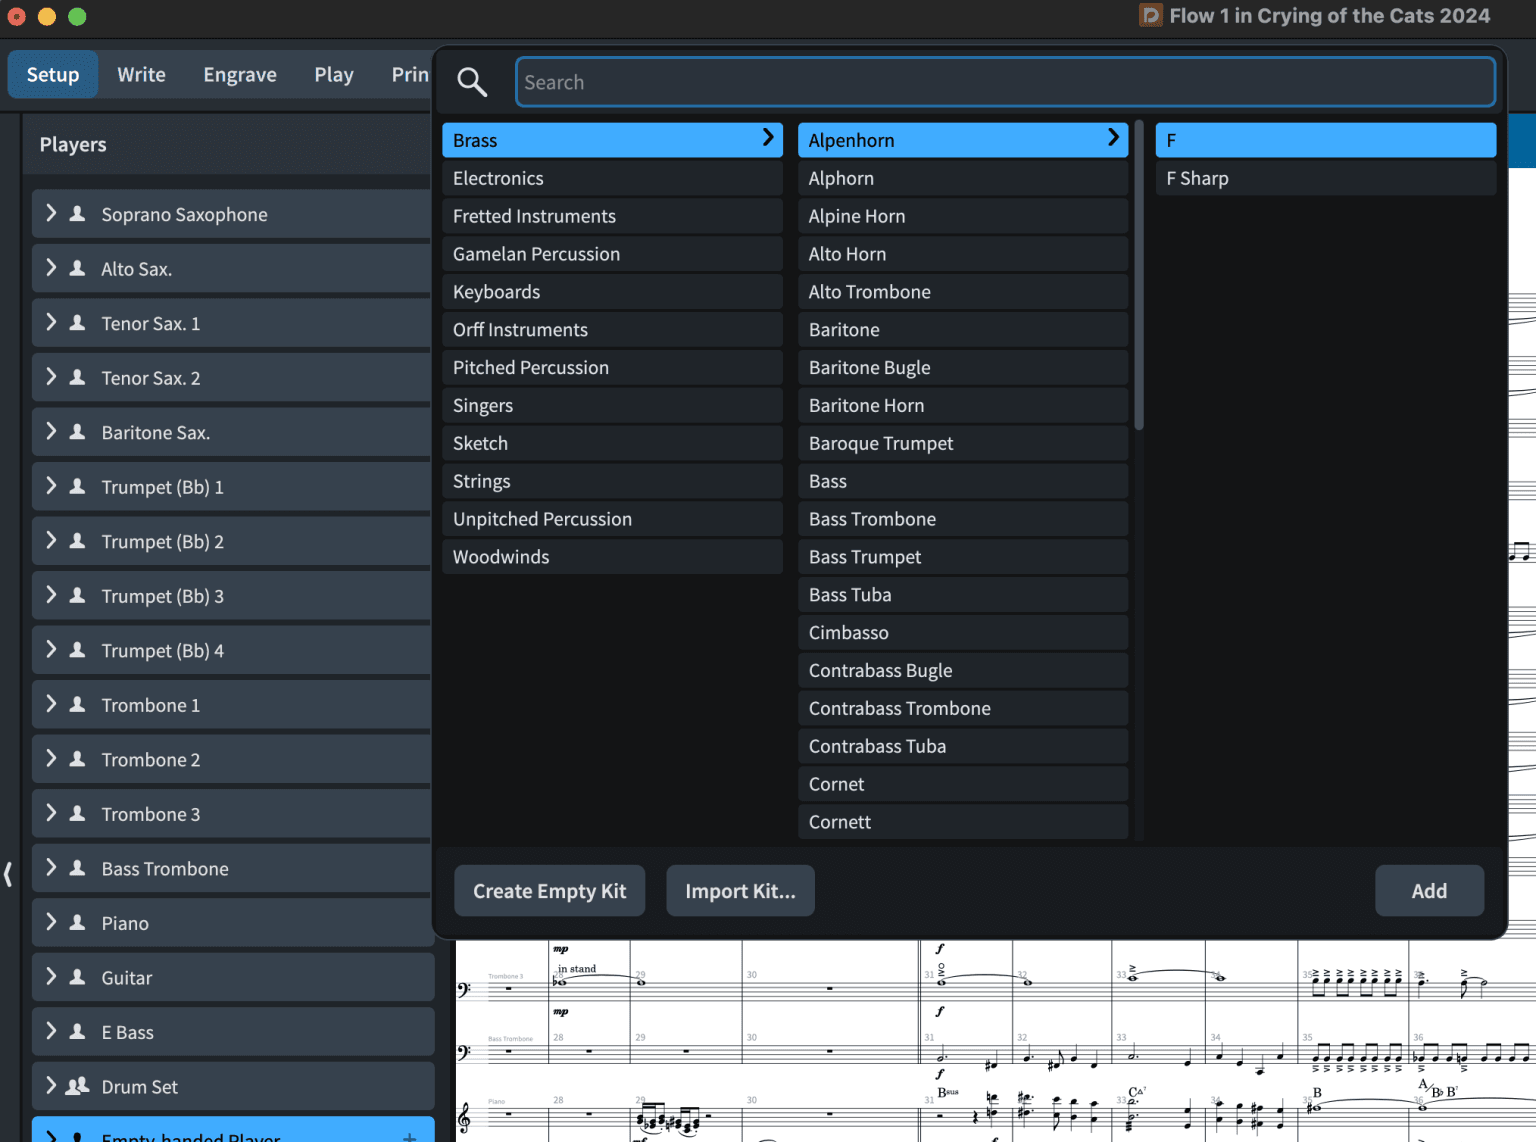Image resolution: width=1536 pixels, height=1142 pixels.
Task: Click the section player icon beside Drum Set
Action: pyautogui.click(x=77, y=1086)
